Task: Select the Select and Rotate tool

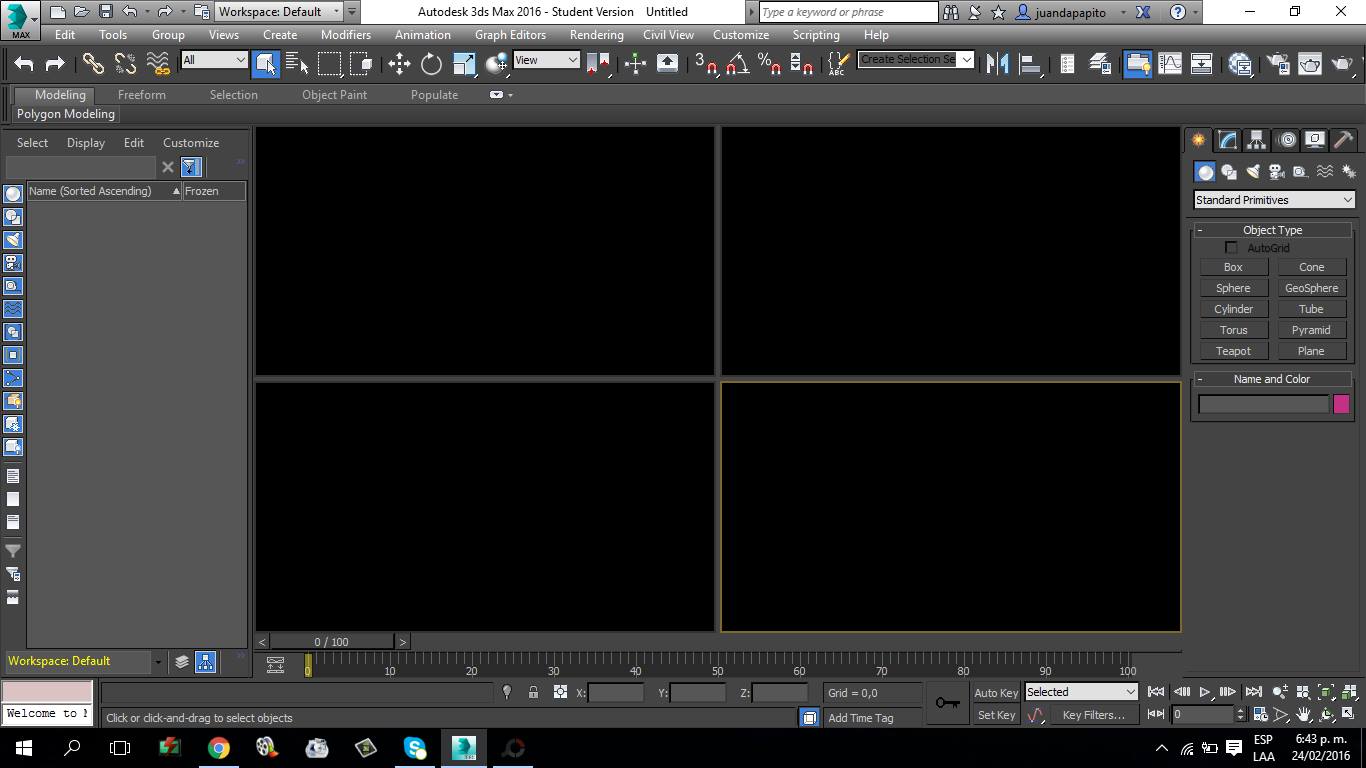Action: click(431, 64)
